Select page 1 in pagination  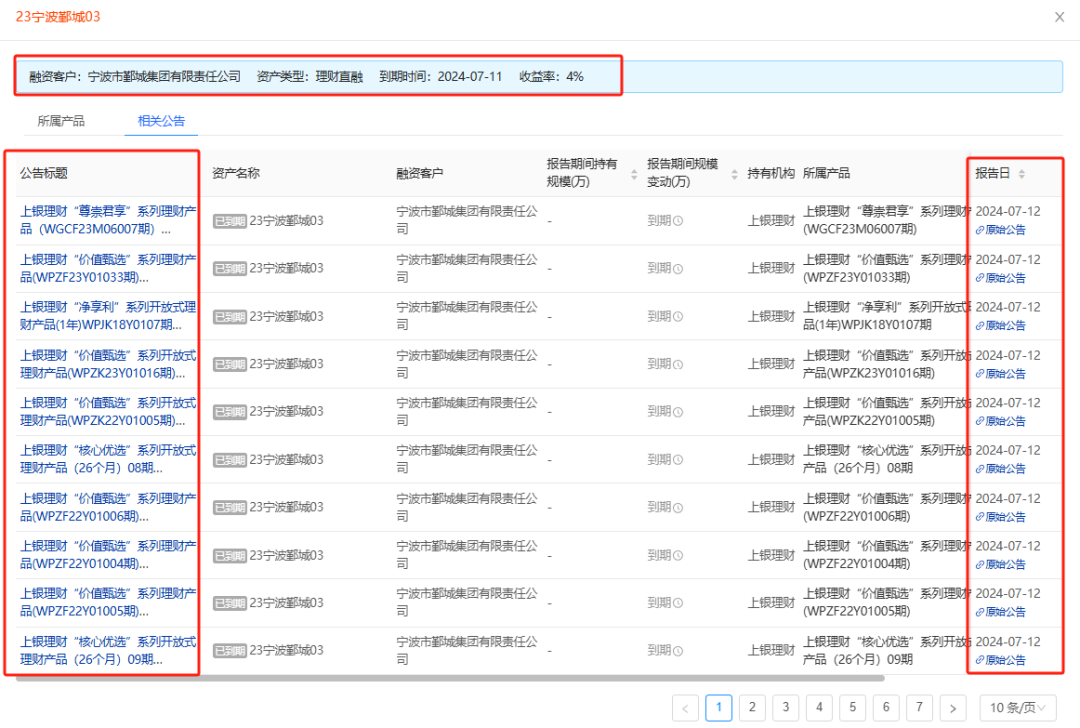coord(719,707)
